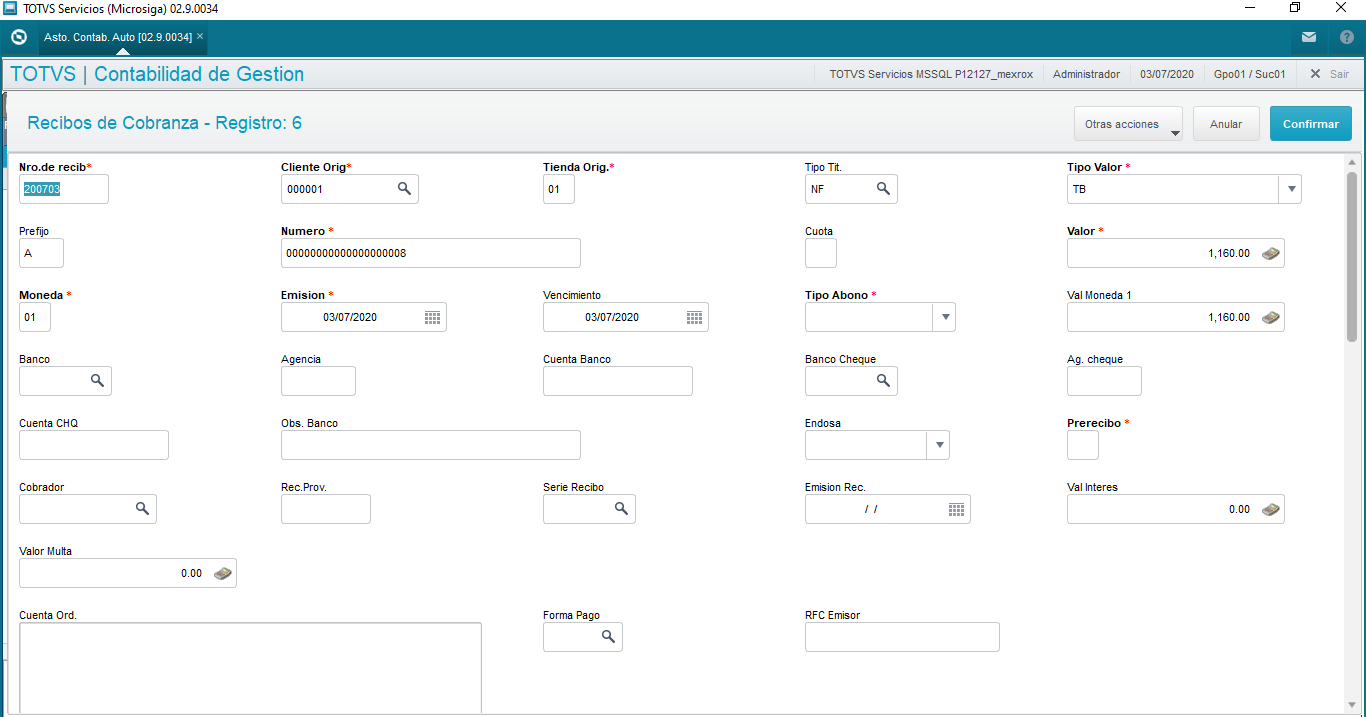Click the 03/07/2020 date in header
This screenshot has height=717, width=1366.
(x=1167, y=74)
